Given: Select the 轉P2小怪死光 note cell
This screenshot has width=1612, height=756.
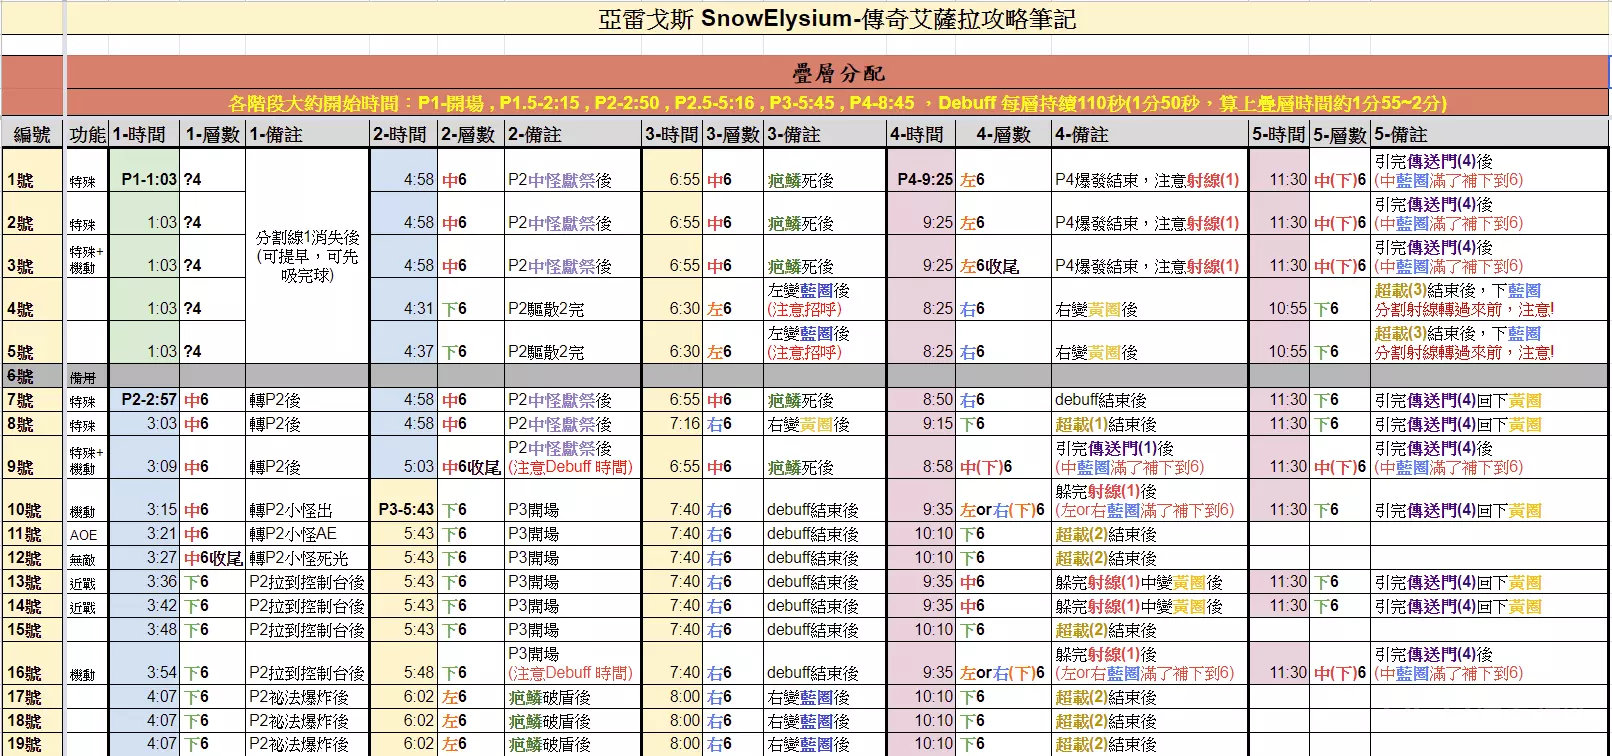Looking at the screenshot, I should coord(307,559).
